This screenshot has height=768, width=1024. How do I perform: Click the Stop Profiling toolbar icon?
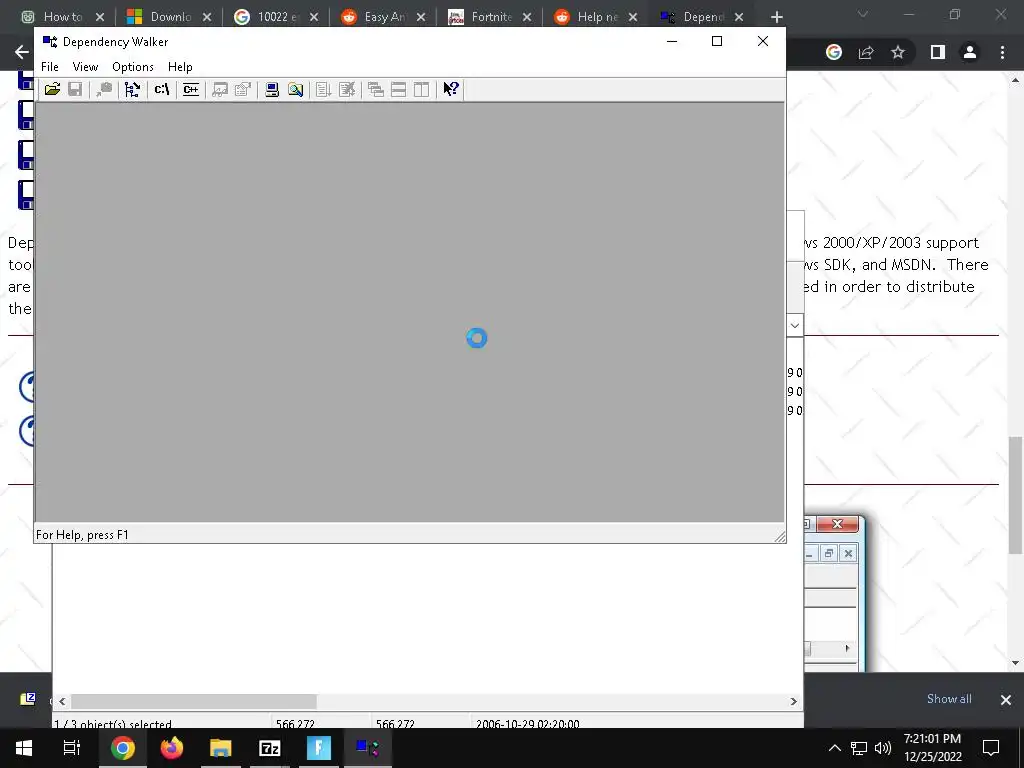(x=347, y=89)
